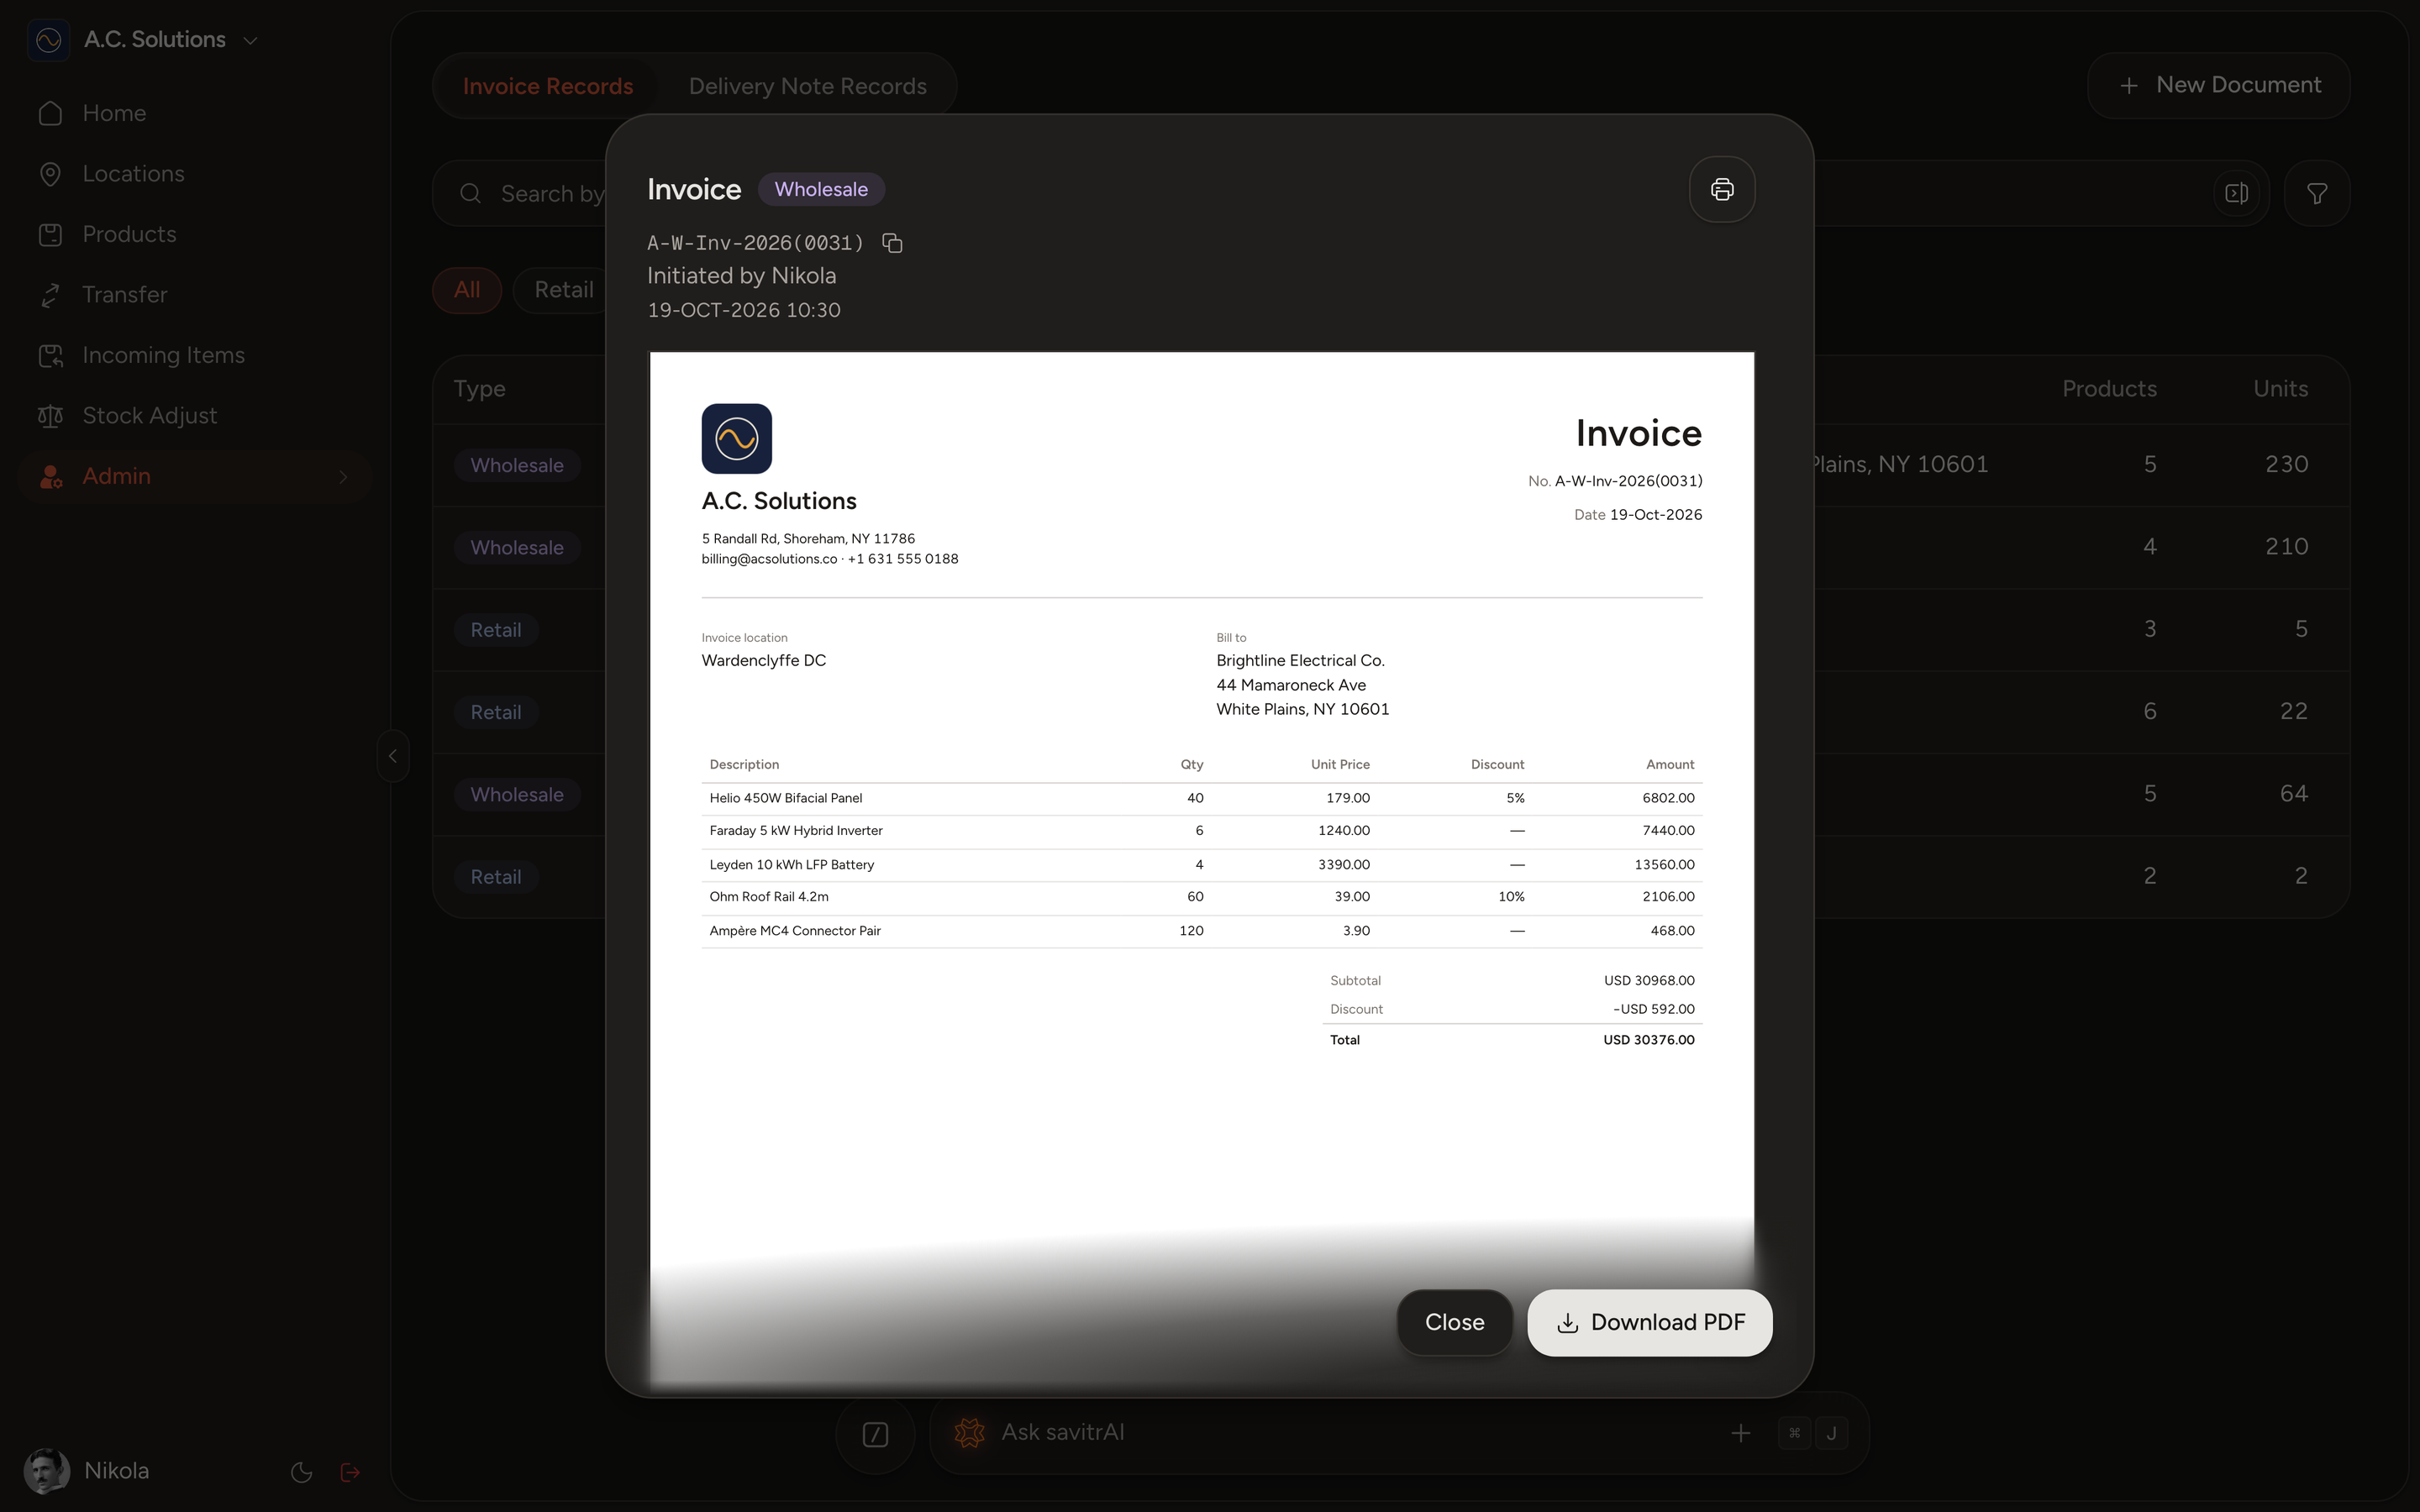Click the Wholesale badge in invoice header
2420x1512 pixels.
[x=821, y=189]
